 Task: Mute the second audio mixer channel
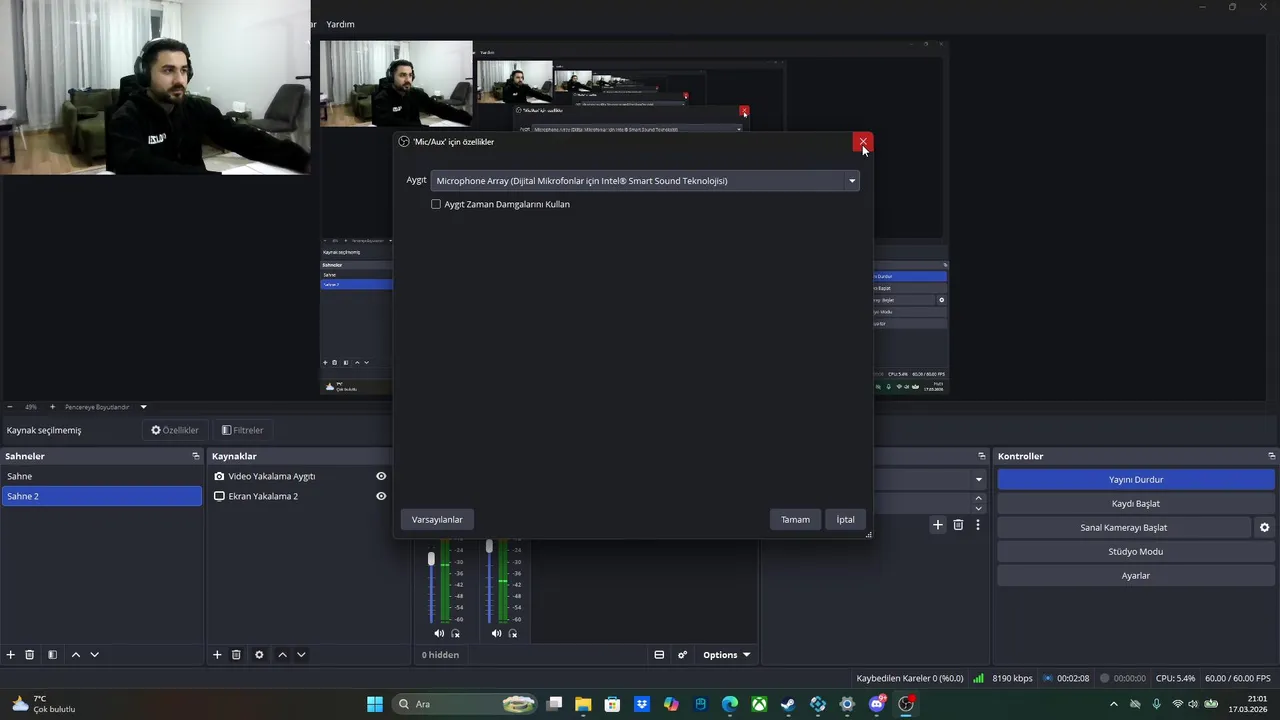click(x=496, y=633)
